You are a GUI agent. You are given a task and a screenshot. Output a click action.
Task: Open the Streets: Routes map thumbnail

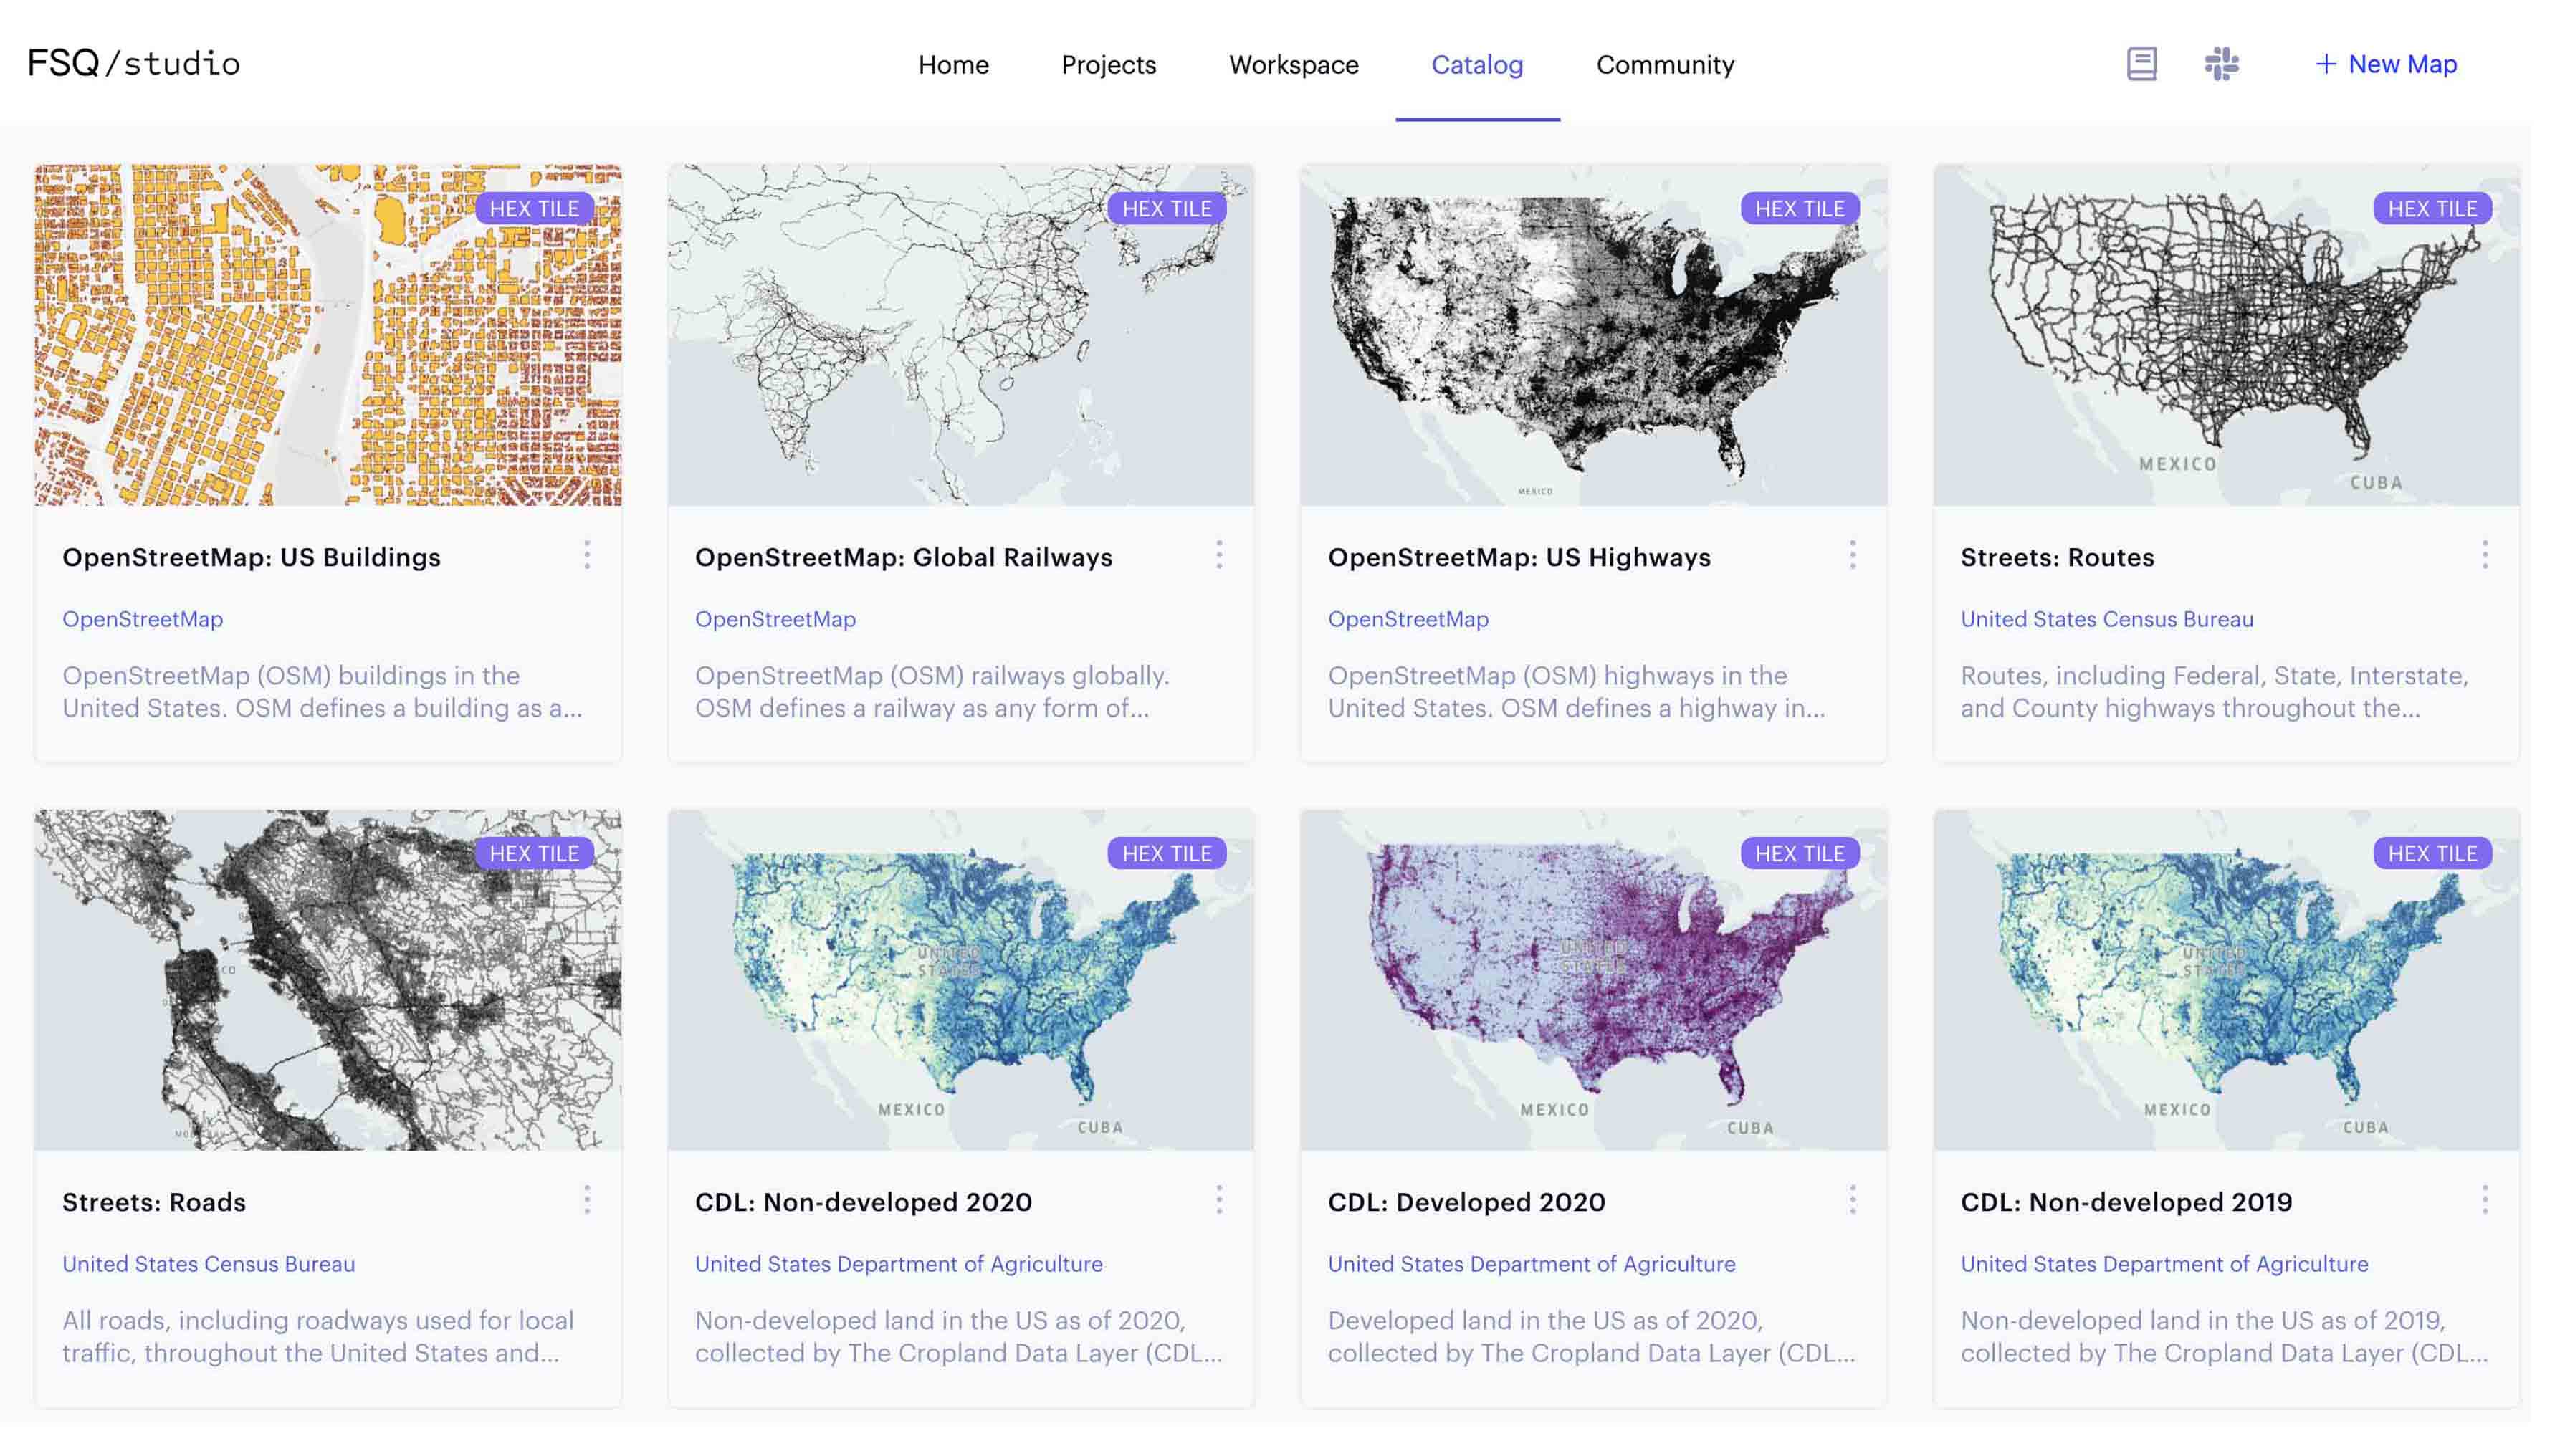(2226, 335)
